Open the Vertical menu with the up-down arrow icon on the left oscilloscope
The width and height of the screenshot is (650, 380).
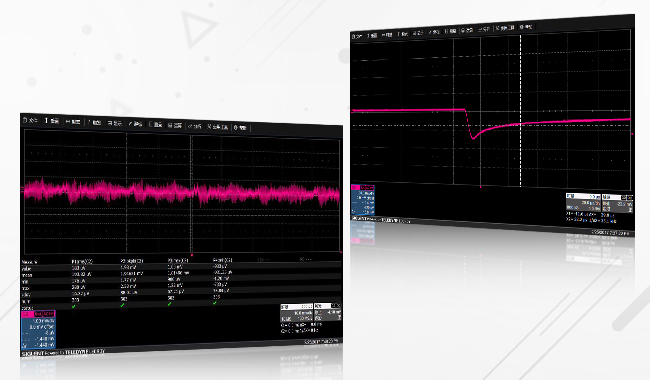[52, 121]
